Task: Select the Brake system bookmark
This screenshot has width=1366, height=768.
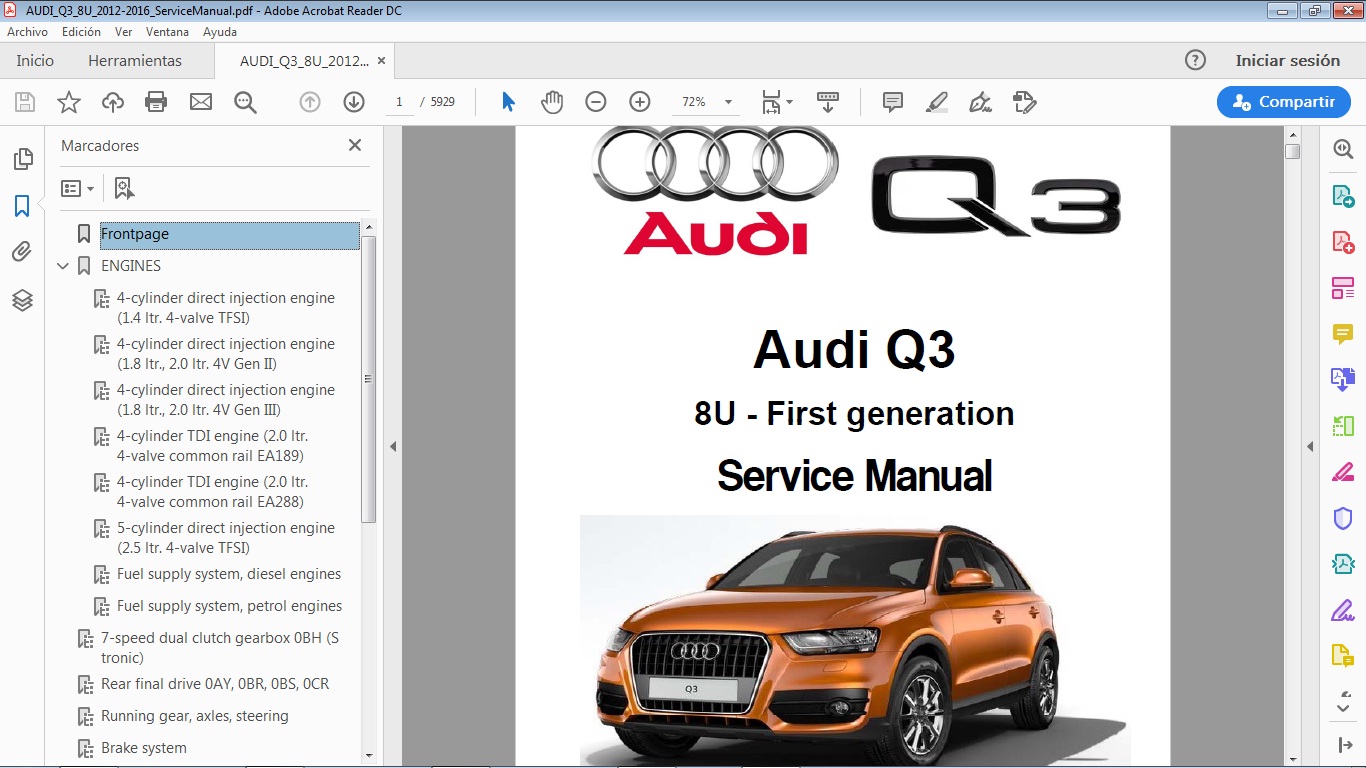Action: click(143, 747)
